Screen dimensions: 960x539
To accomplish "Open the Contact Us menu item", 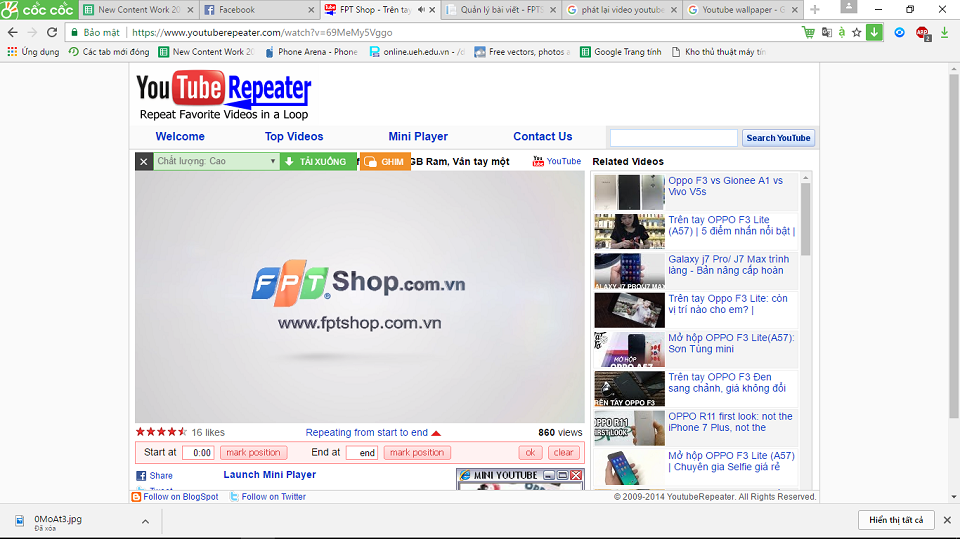I will [542, 137].
